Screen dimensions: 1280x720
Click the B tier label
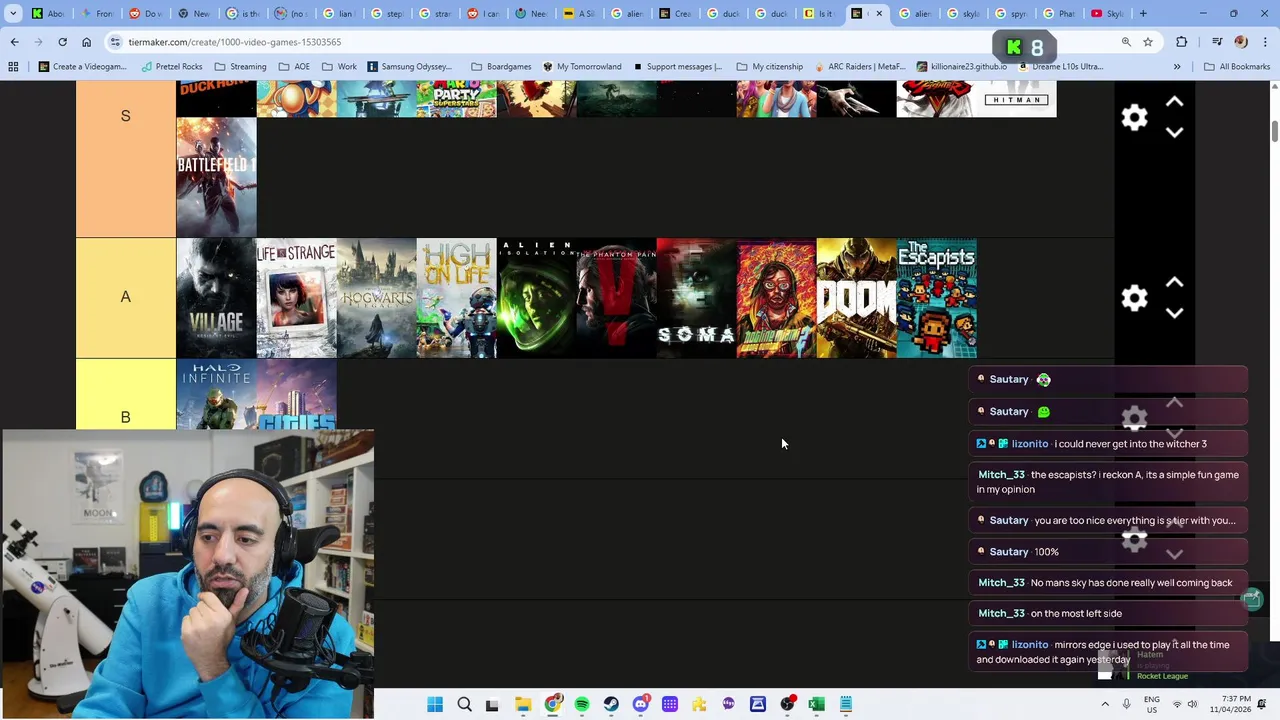click(x=125, y=395)
